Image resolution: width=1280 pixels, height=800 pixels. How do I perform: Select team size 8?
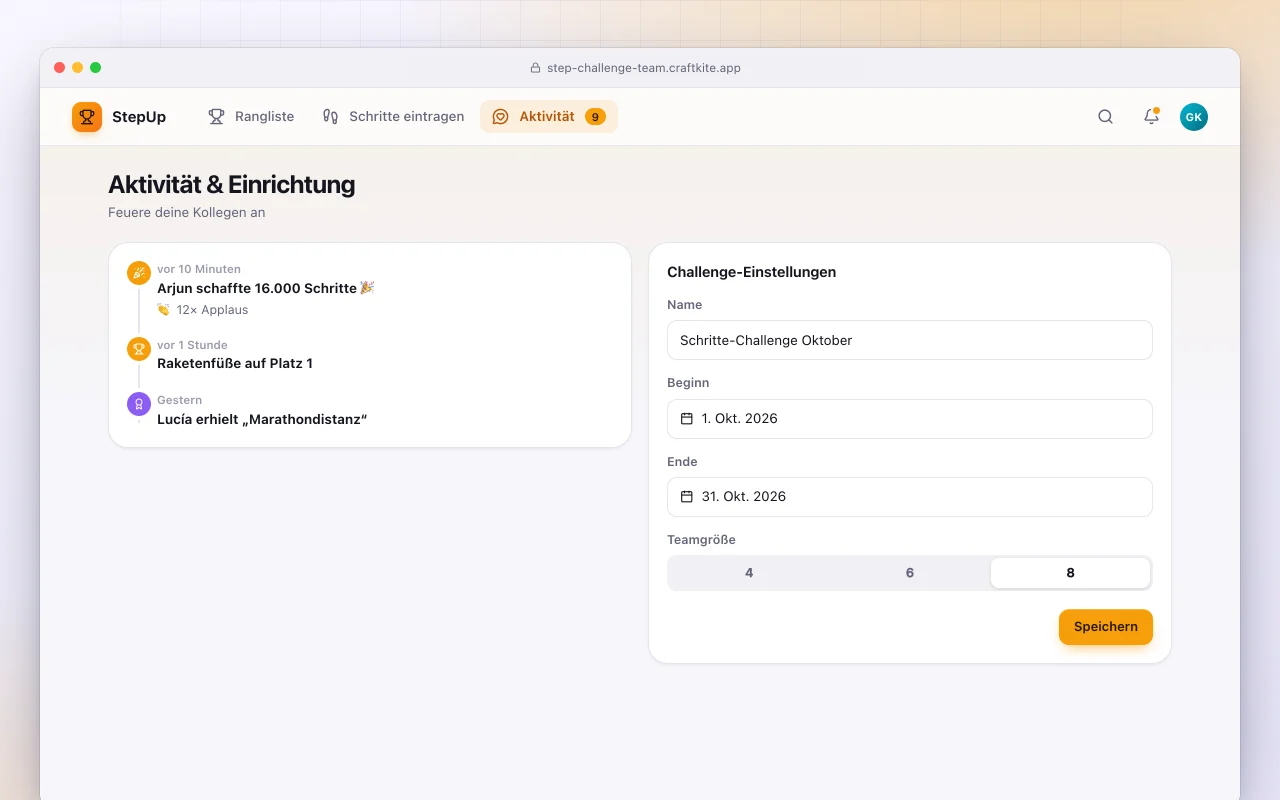(x=1070, y=573)
